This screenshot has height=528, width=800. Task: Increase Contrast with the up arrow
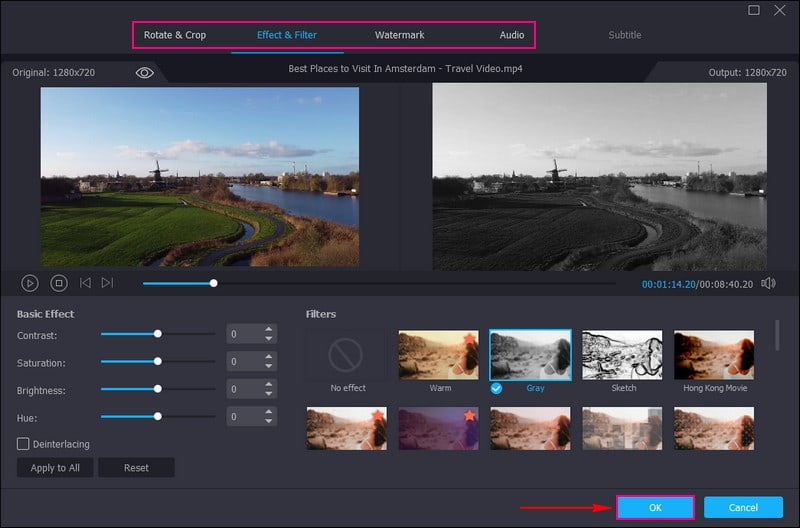point(268,329)
